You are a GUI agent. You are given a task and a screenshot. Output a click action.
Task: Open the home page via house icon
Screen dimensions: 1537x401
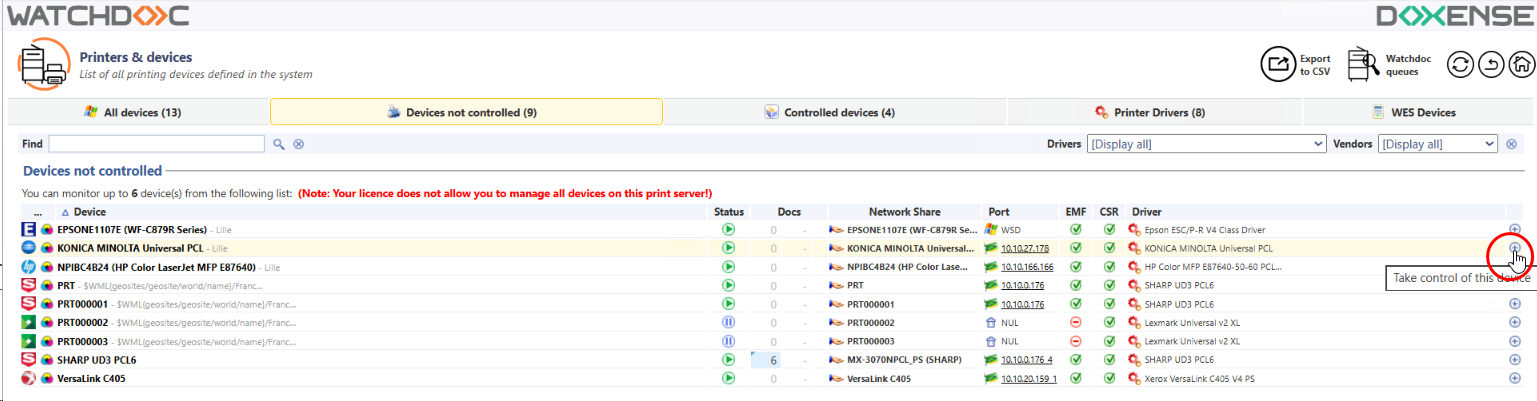click(1519, 65)
